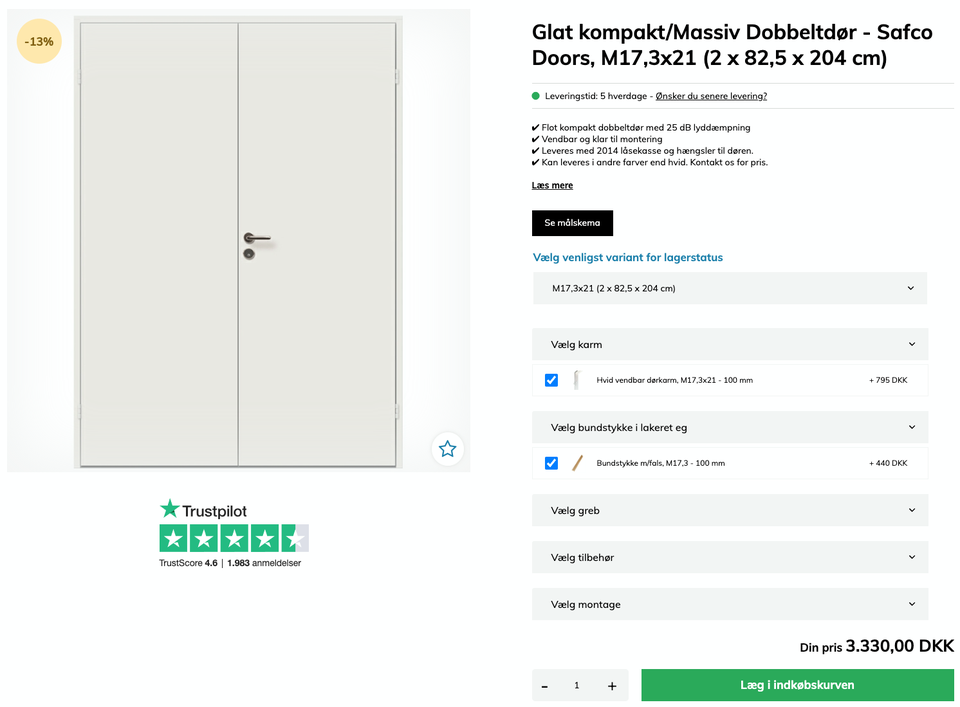This screenshot has width=960, height=707.
Task: Click the door frame thumbnail icon
Action: (x=577, y=380)
